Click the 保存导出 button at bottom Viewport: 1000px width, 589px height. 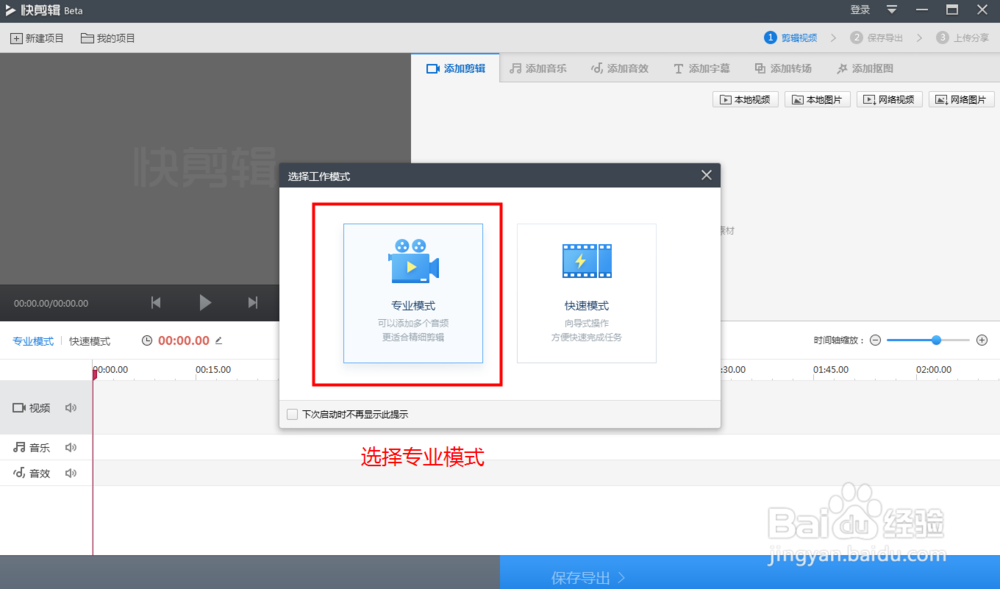coord(750,572)
